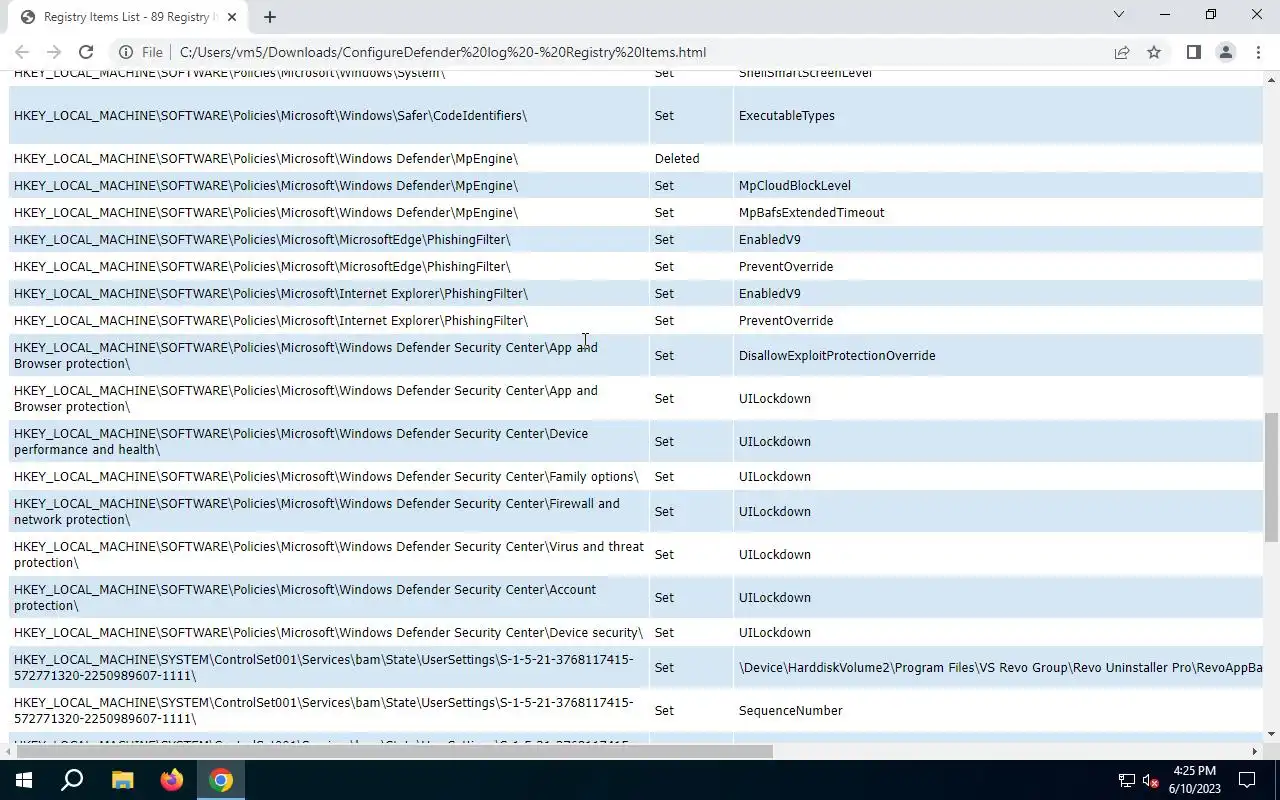Select the 'Deleted' cell of MpEngine row
The width and height of the screenshot is (1280, 800).
coord(677,158)
